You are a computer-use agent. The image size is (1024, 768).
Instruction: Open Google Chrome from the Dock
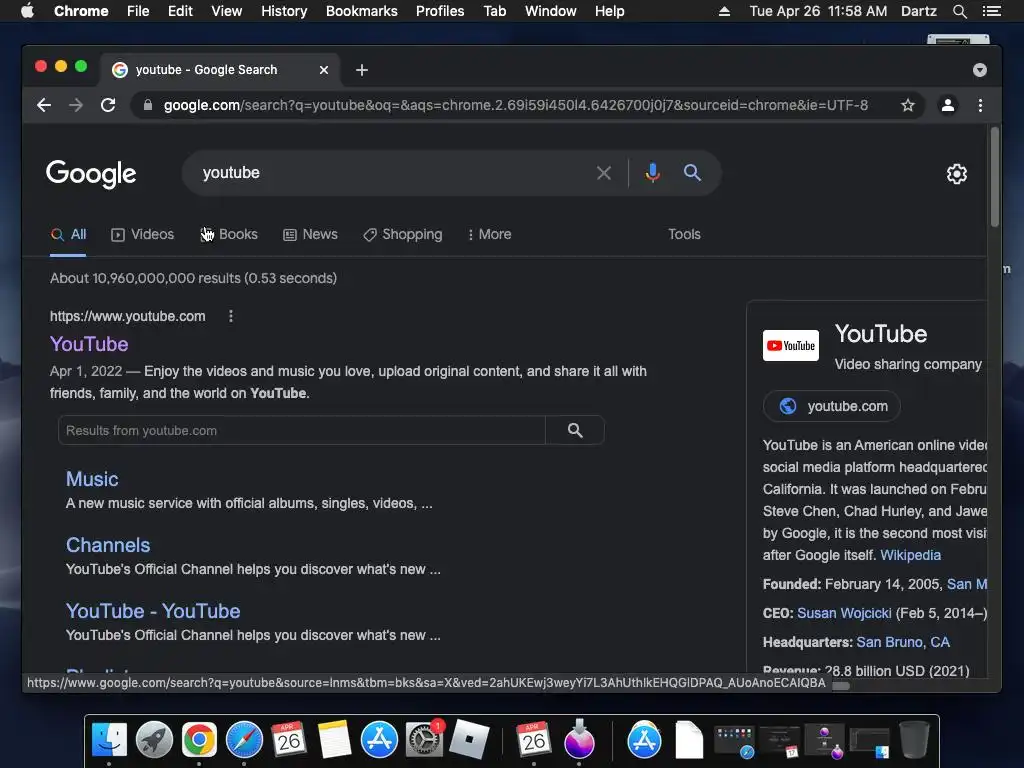[199, 739]
